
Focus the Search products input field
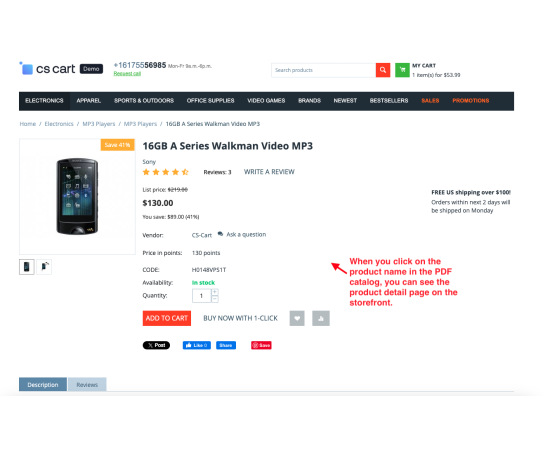[x=323, y=70]
